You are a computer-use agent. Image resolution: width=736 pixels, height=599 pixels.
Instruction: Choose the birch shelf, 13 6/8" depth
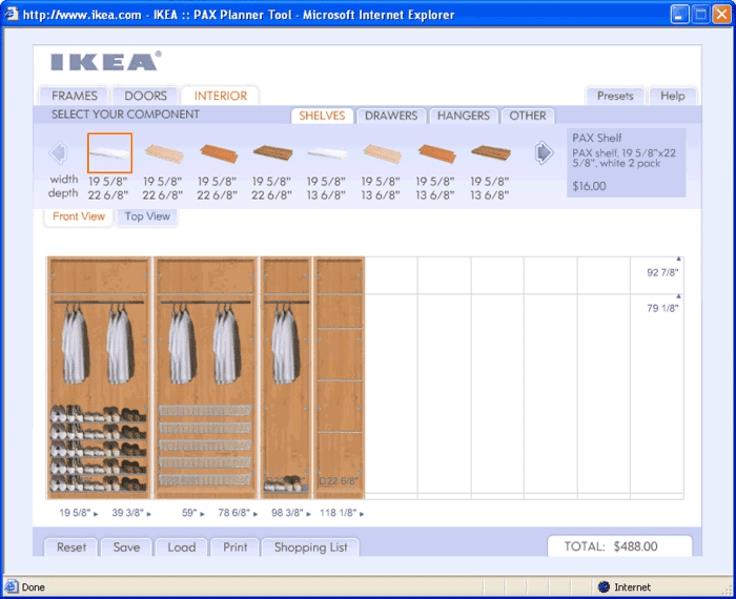click(x=382, y=154)
